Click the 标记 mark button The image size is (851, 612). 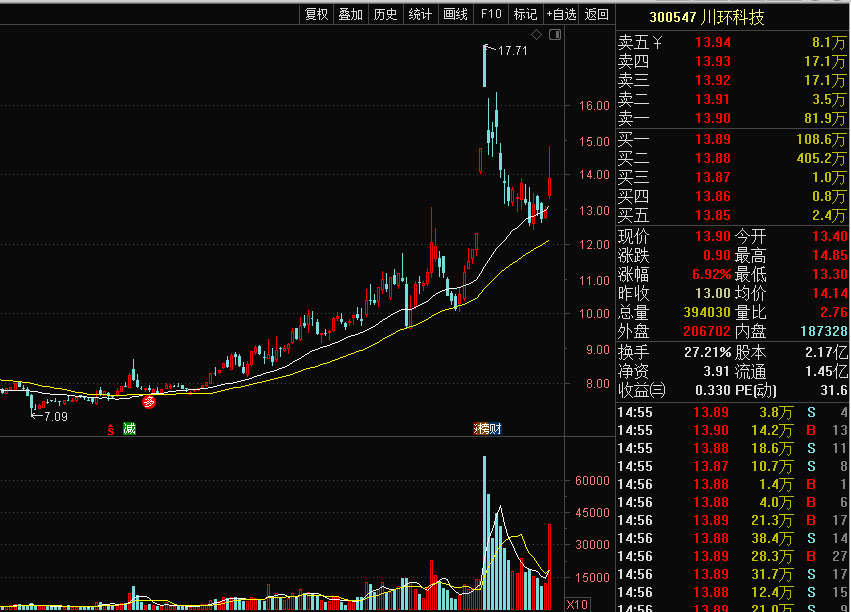click(525, 14)
